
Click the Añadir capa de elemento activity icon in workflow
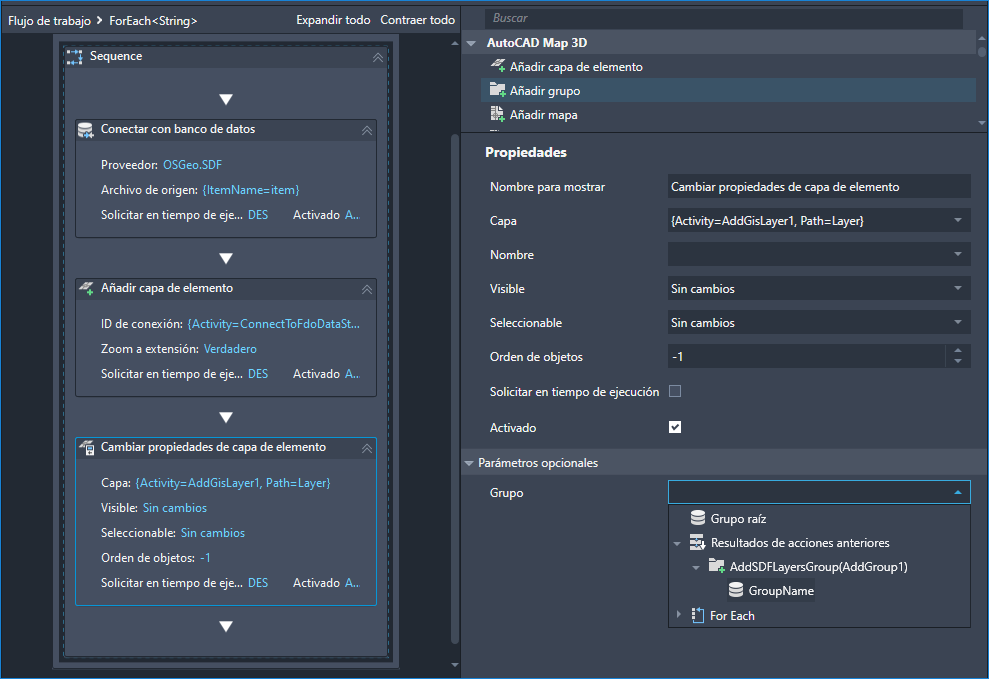point(86,288)
